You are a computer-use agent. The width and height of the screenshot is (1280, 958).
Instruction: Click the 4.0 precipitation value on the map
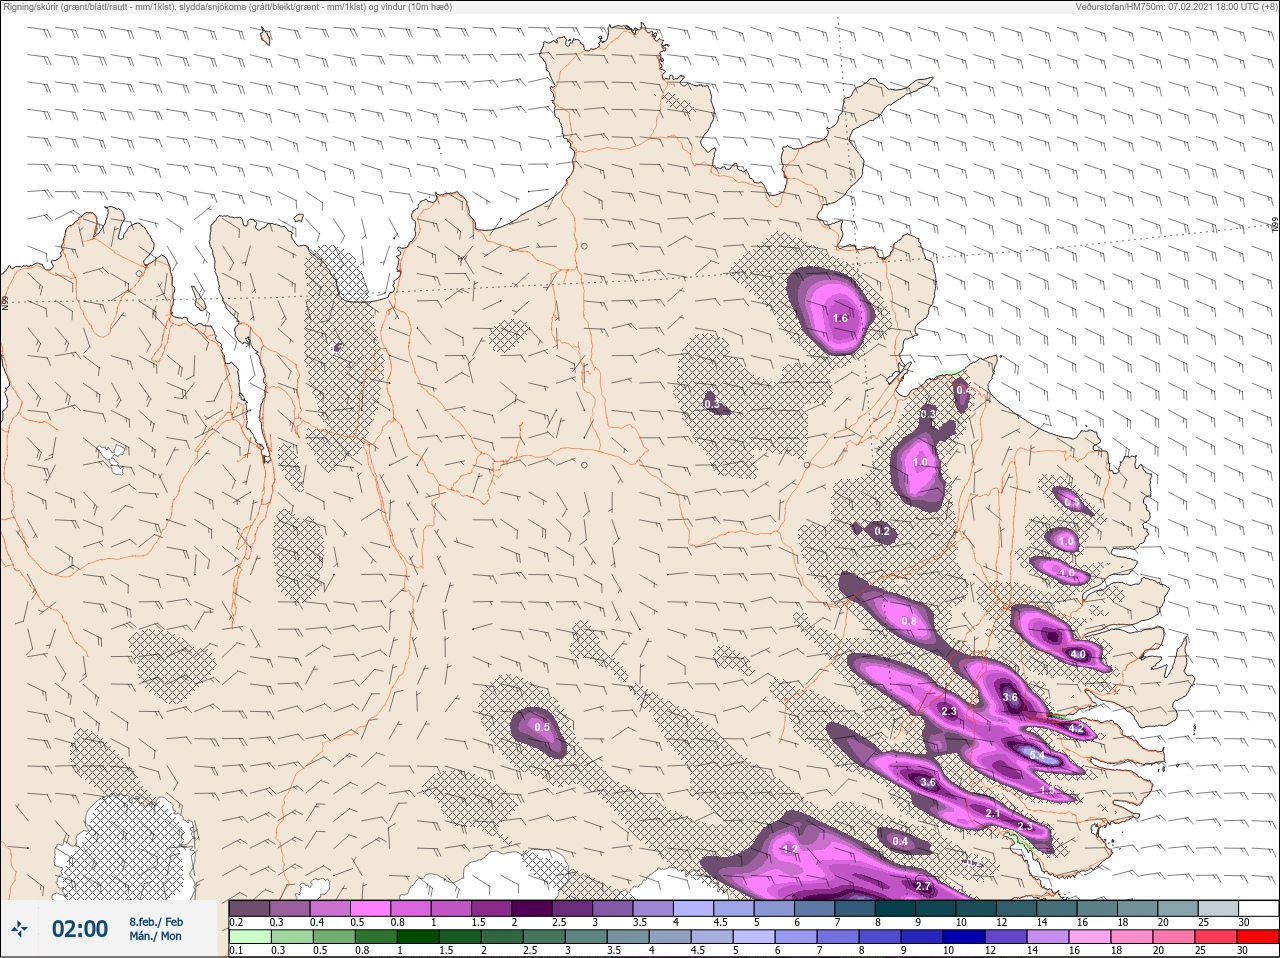tap(1078, 655)
